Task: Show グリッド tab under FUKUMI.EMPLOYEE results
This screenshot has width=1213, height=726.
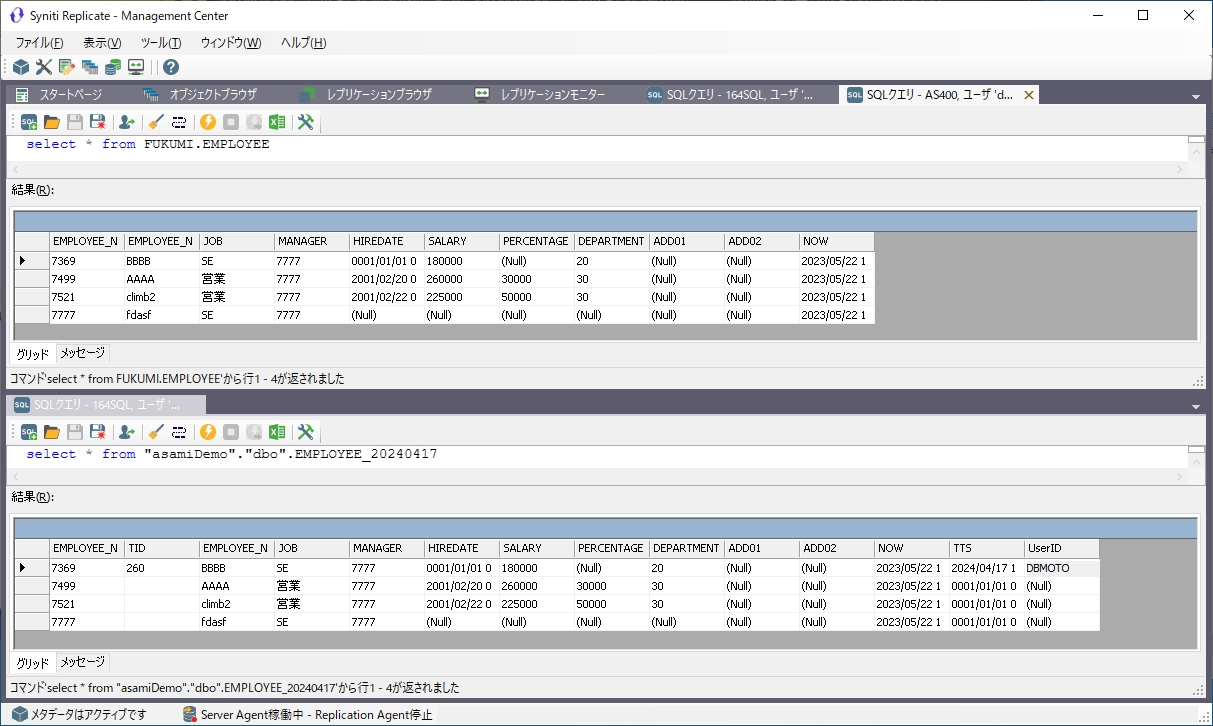Action: tap(33, 353)
